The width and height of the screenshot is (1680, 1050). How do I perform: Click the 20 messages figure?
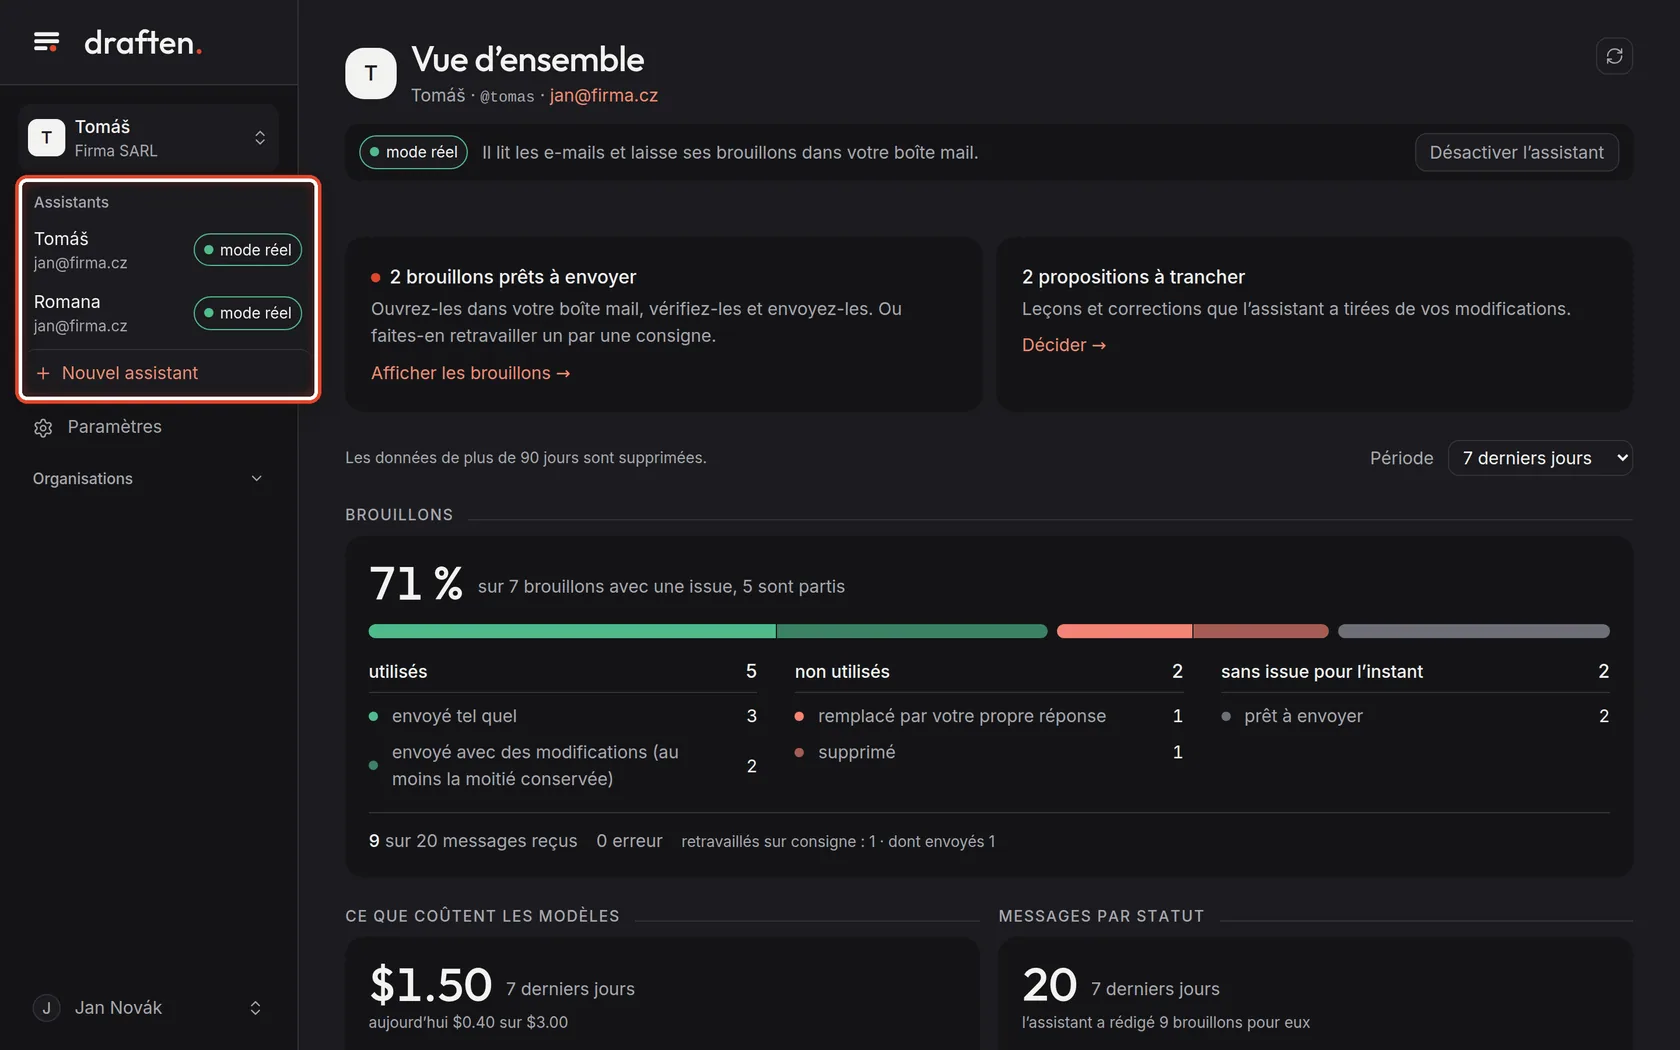pyautogui.click(x=1049, y=985)
